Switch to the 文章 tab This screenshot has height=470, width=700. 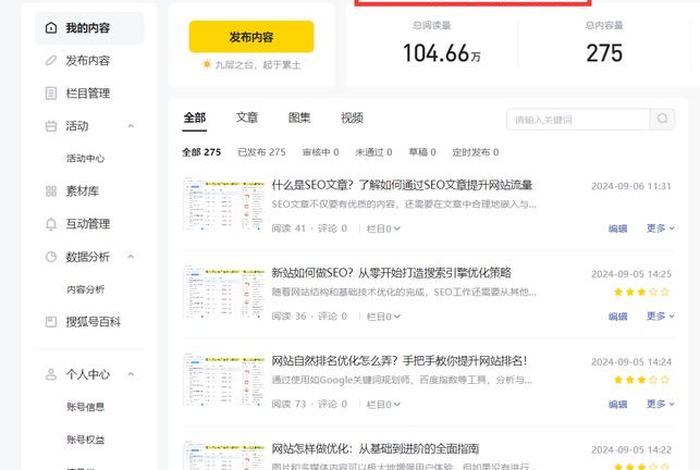pos(247,118)
